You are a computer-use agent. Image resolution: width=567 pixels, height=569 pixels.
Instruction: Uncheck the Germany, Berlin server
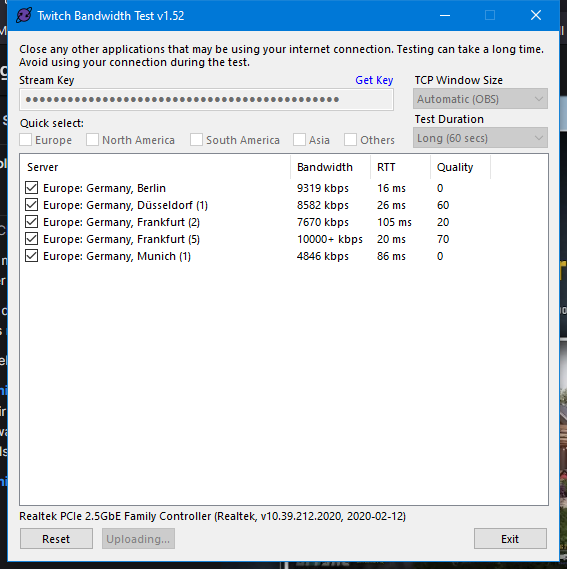pyautogui.click(x=32, y=188)
